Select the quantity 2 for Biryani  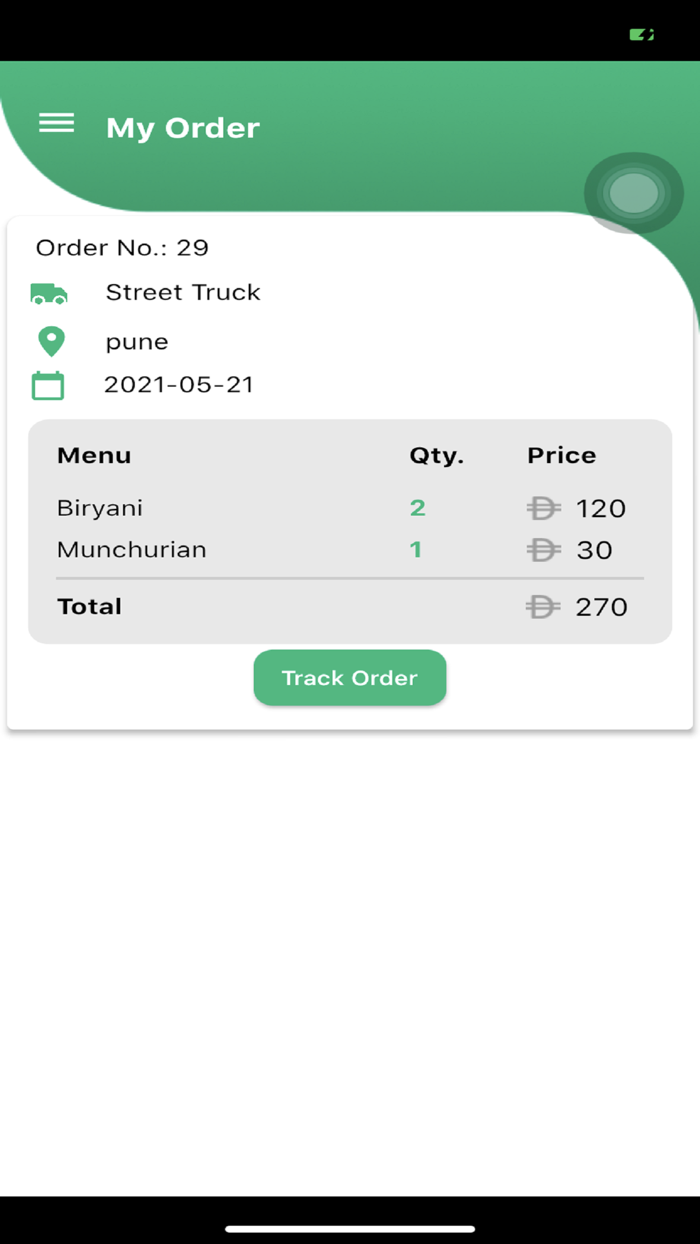pyautogui.click(x=417, y=508)
